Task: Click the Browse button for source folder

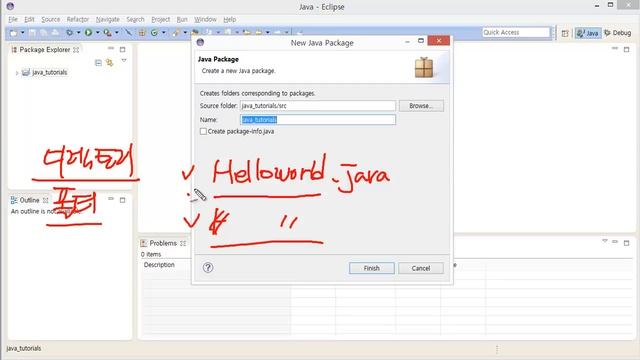Action: [x=421, y=106]
